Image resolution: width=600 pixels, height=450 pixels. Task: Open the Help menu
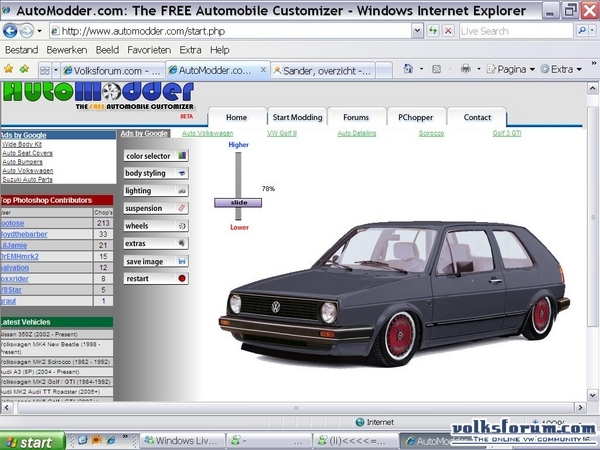[x=220, y=50]
